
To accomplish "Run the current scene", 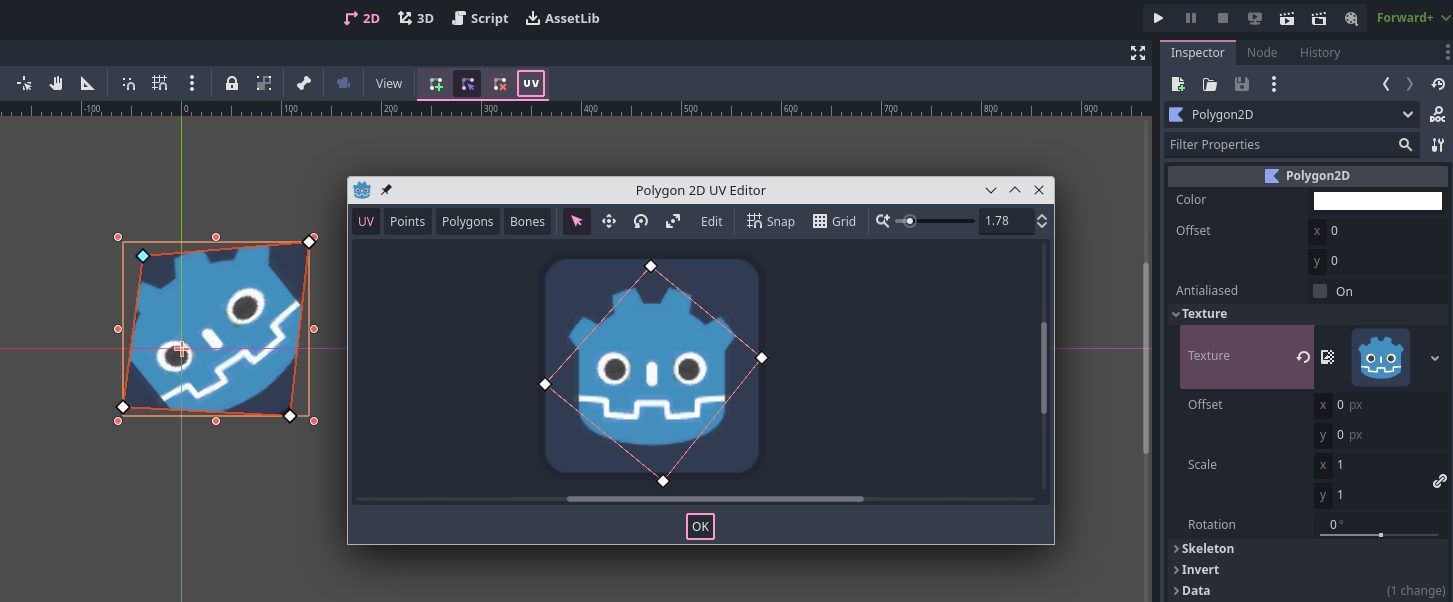I will (x=1287, y=18).
